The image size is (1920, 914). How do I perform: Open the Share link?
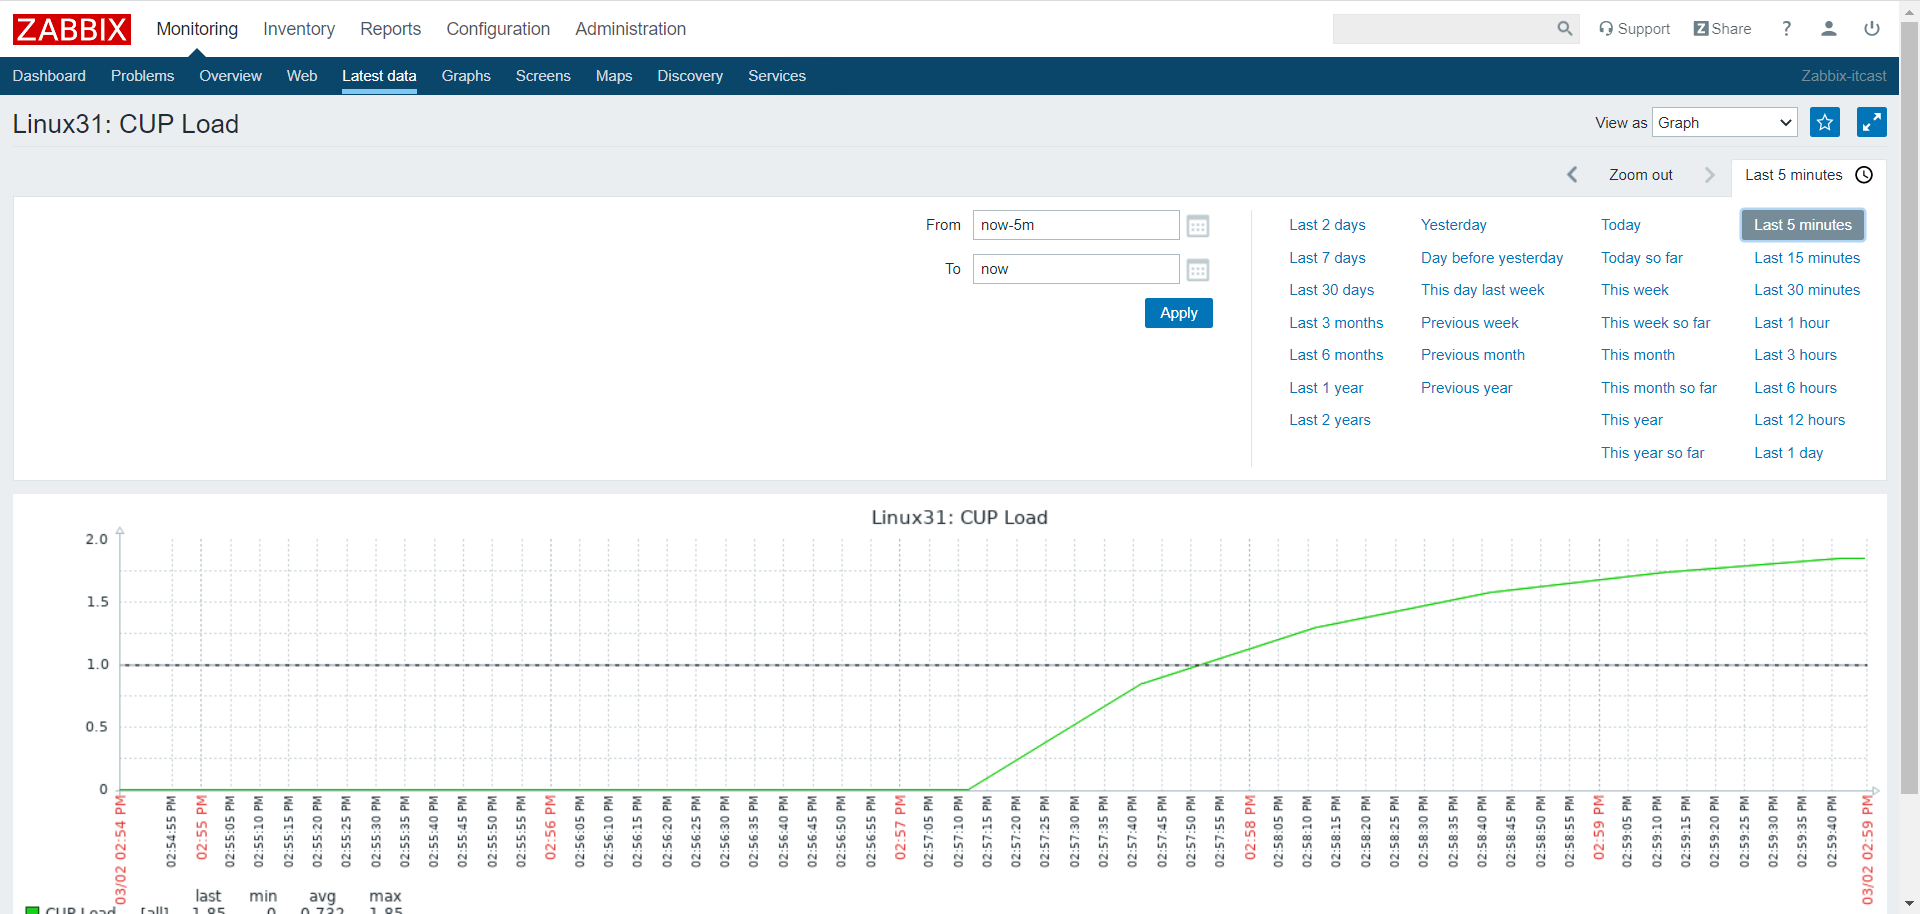1722,29
